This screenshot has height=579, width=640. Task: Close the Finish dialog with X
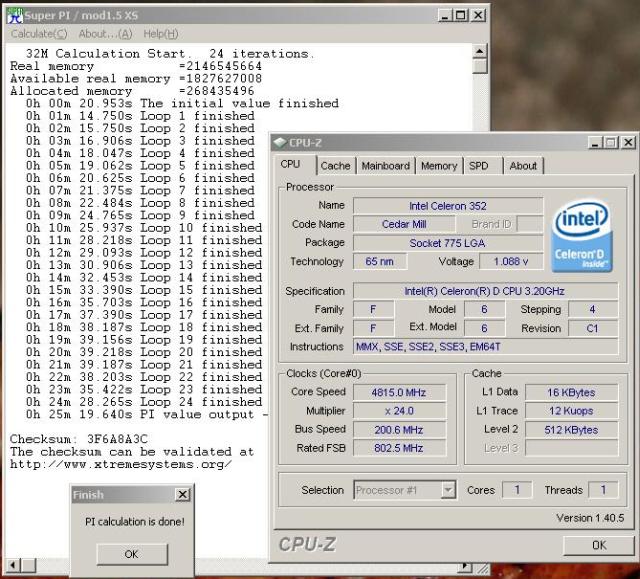coord(182,495)
